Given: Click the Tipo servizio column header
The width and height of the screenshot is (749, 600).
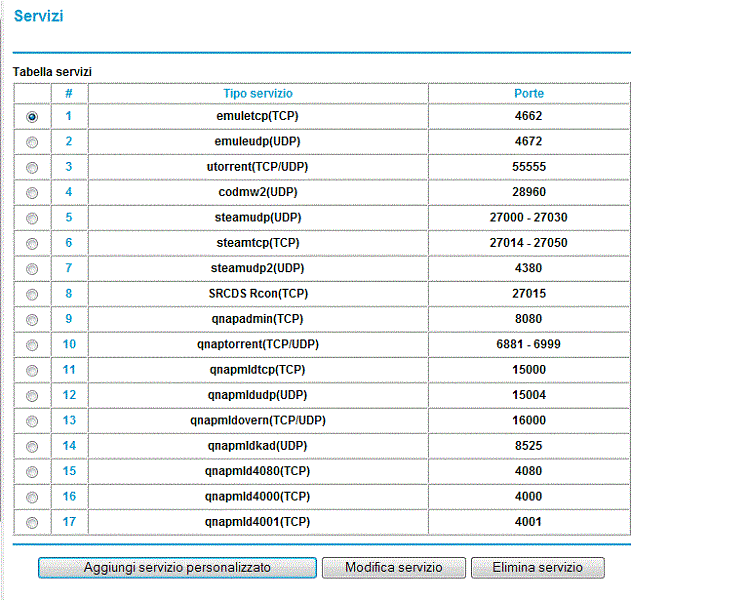Looking at the screenshot, I should click(x=257, y=93).
